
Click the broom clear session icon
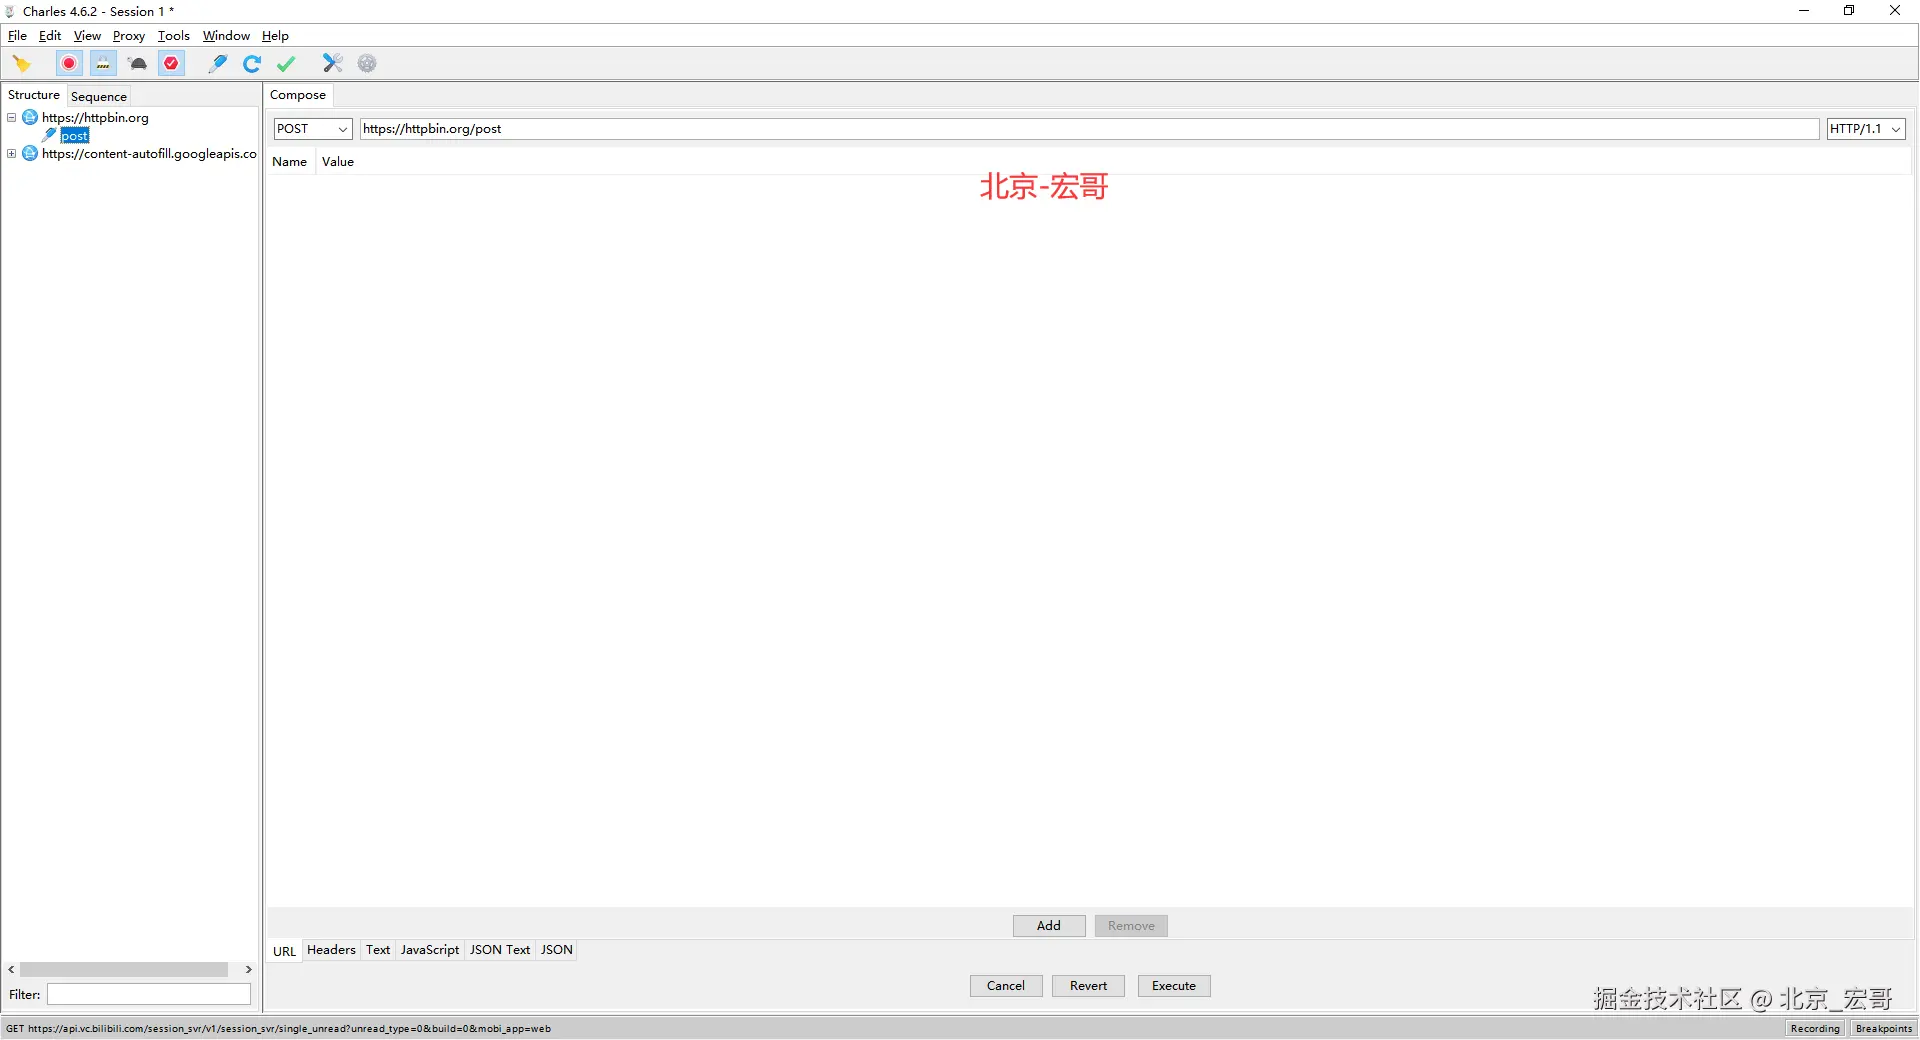[x=22, y=64]
